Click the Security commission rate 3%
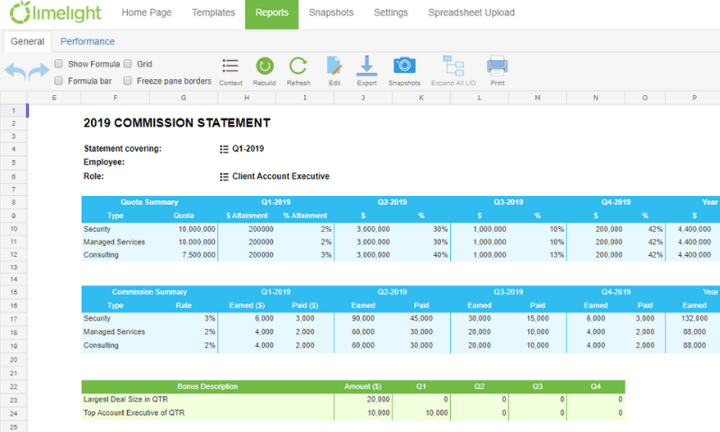This screenshot has width=720, height=432. click(x=209, y=319)
